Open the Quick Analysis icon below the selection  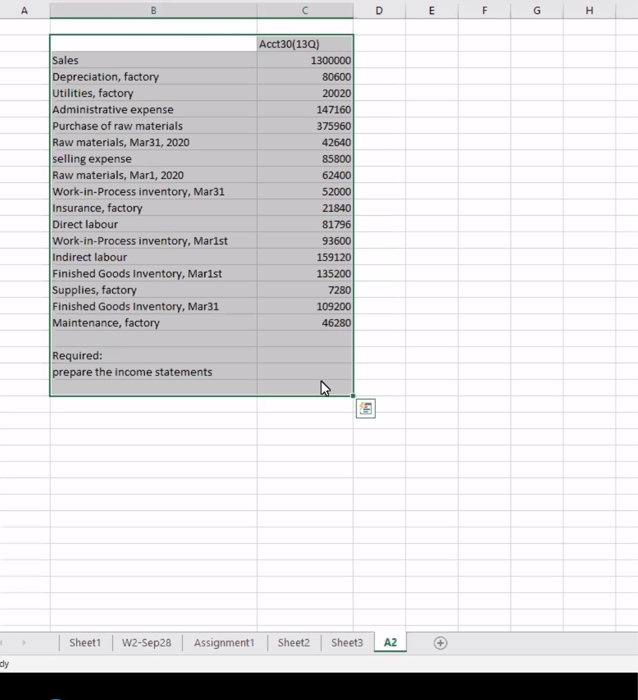tap(366, 408)
